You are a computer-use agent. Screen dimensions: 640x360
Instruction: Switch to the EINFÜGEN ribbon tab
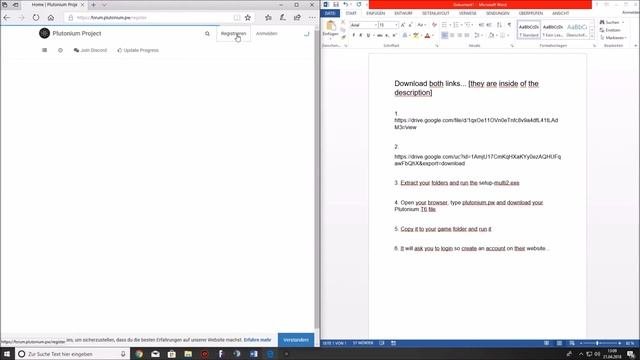pyautogui.click(x=376, y=13)
